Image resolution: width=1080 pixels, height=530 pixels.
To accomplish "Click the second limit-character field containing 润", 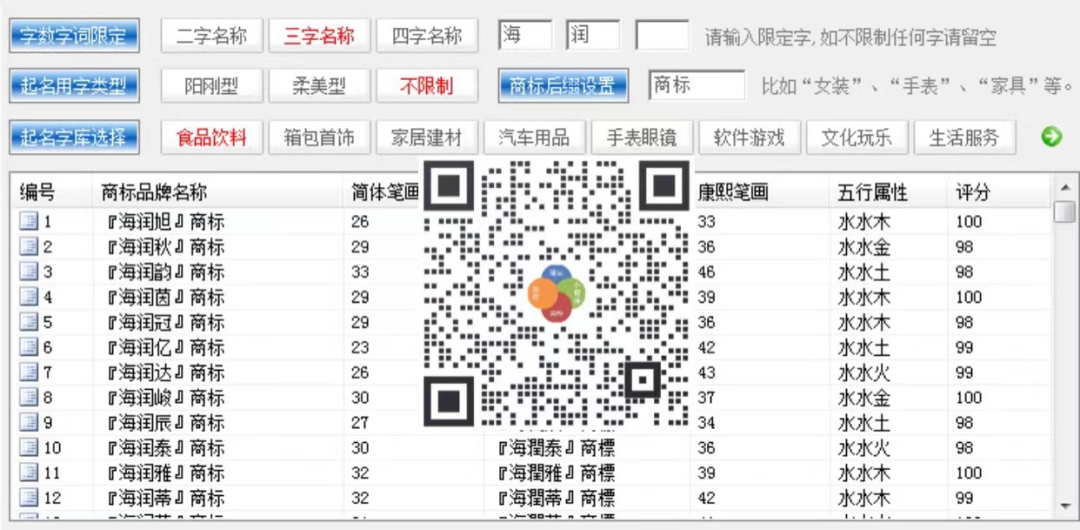I will click(x=593, y=35).
